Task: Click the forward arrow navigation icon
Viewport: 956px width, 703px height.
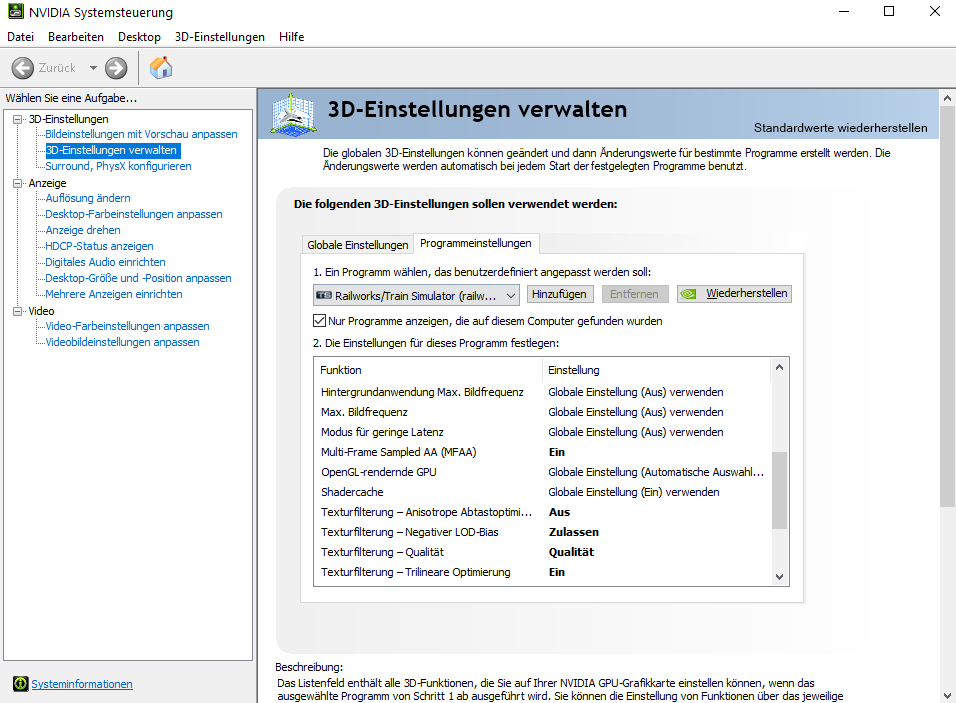Action: pos(116,68)
